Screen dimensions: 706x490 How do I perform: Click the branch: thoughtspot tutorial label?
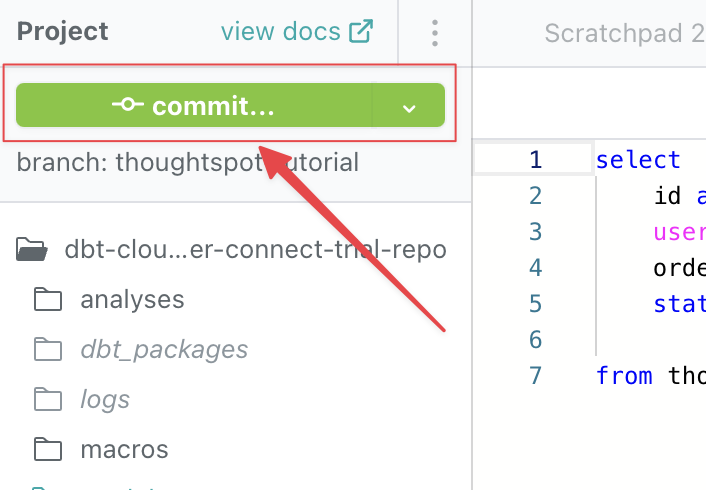(187, 163)
